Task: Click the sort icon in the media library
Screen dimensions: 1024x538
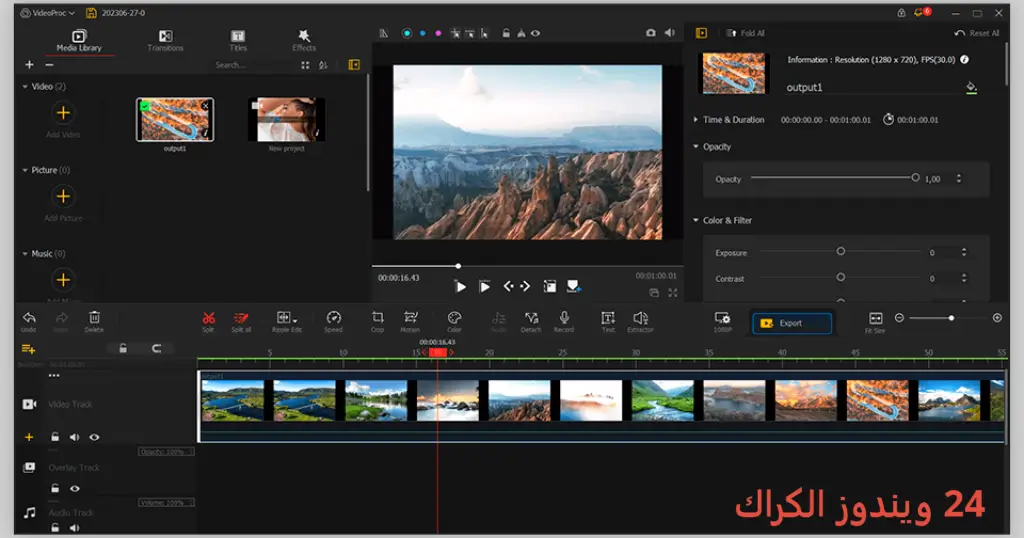Action: (x=323, y=65)
